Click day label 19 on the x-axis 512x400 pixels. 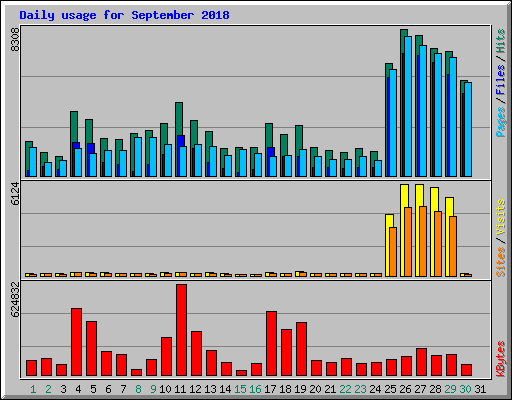(x=300, y=389)
